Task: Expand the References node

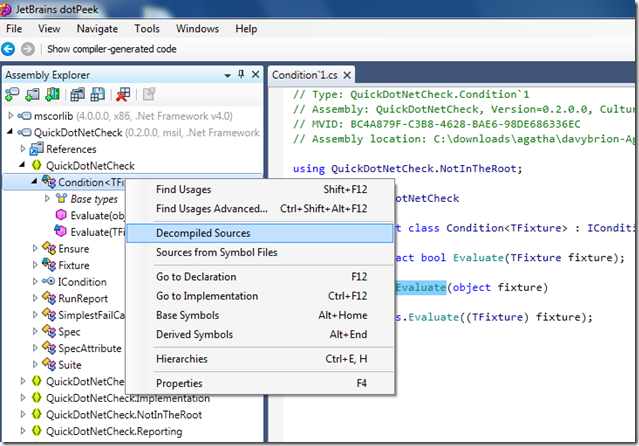Action: pyautogui.click(x=23, y=149)
